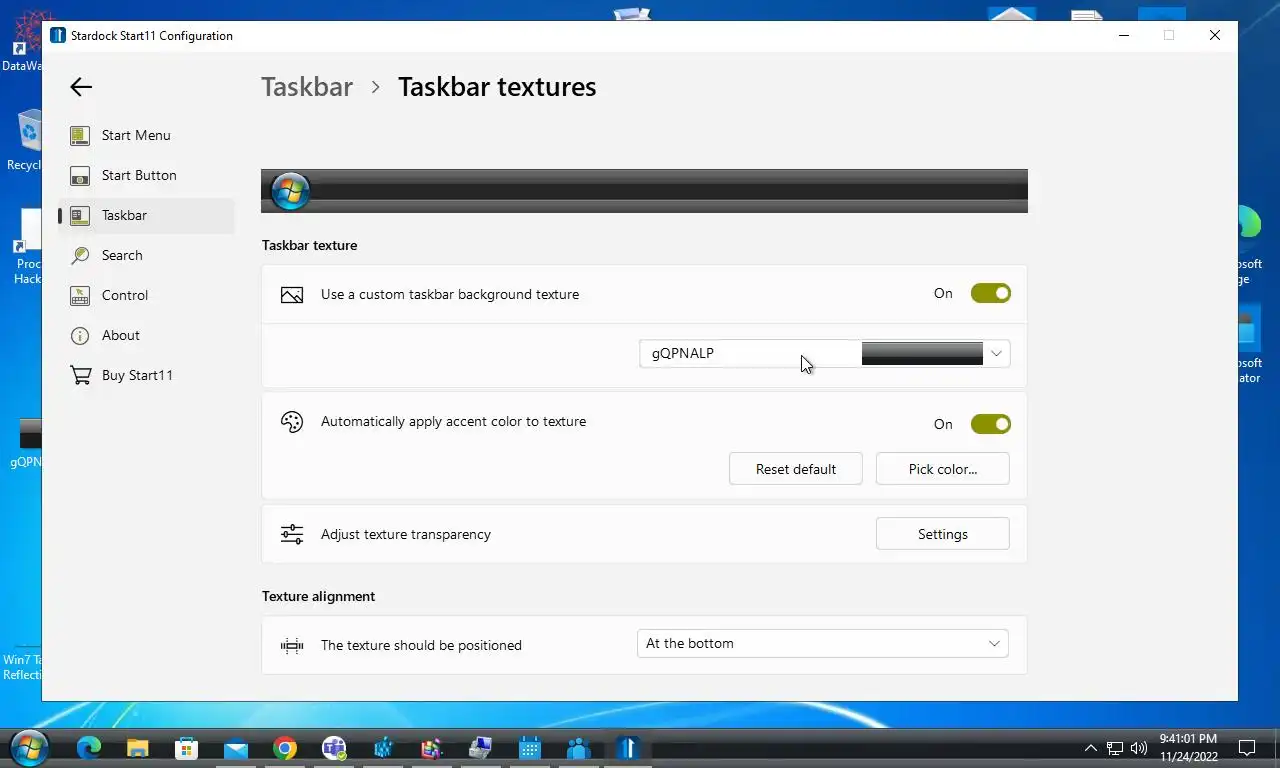Show hidden tray icons chevron

[1091, 748]
